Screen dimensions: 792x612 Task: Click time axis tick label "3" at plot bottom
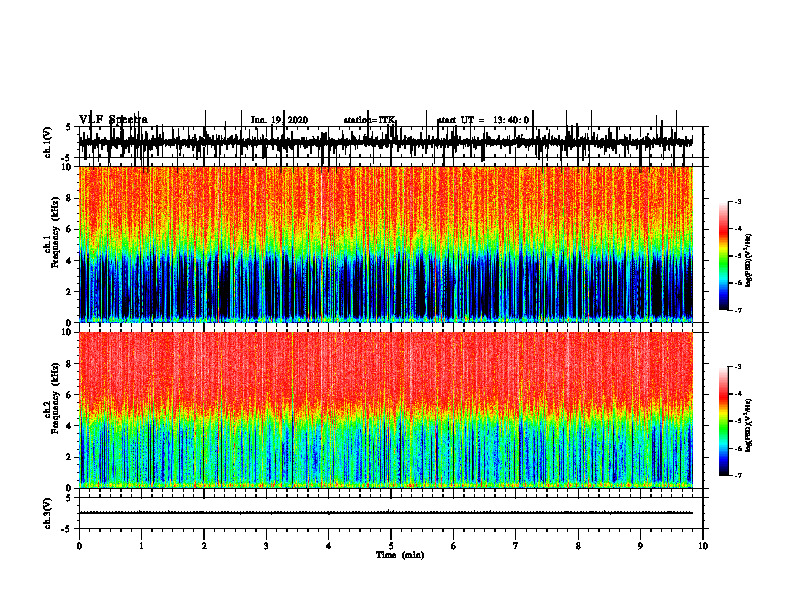pos(266,546)
